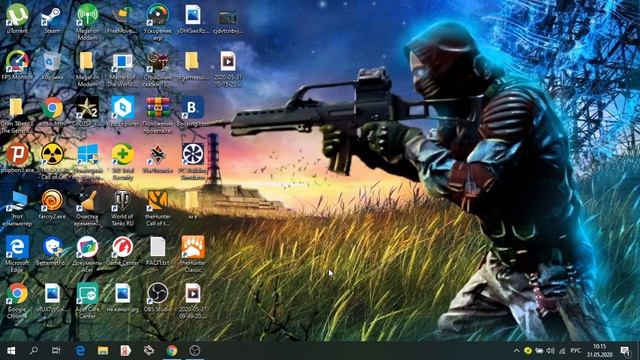This screenshot has width=640, height=360.
Task: Select the 2020-05-31 09-49 video file
Action: tap(193, 294)
